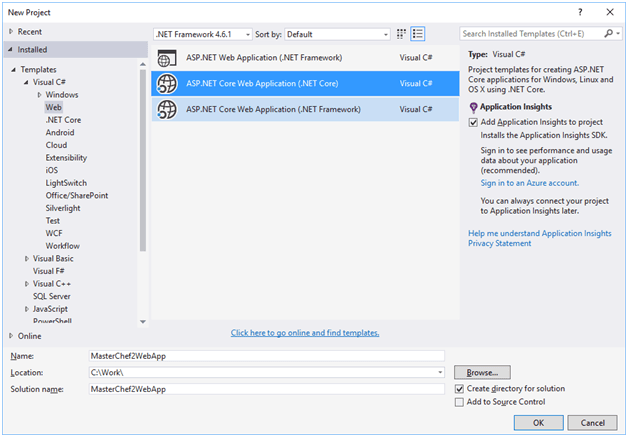Select the Cloud category

tap(56, 145)
